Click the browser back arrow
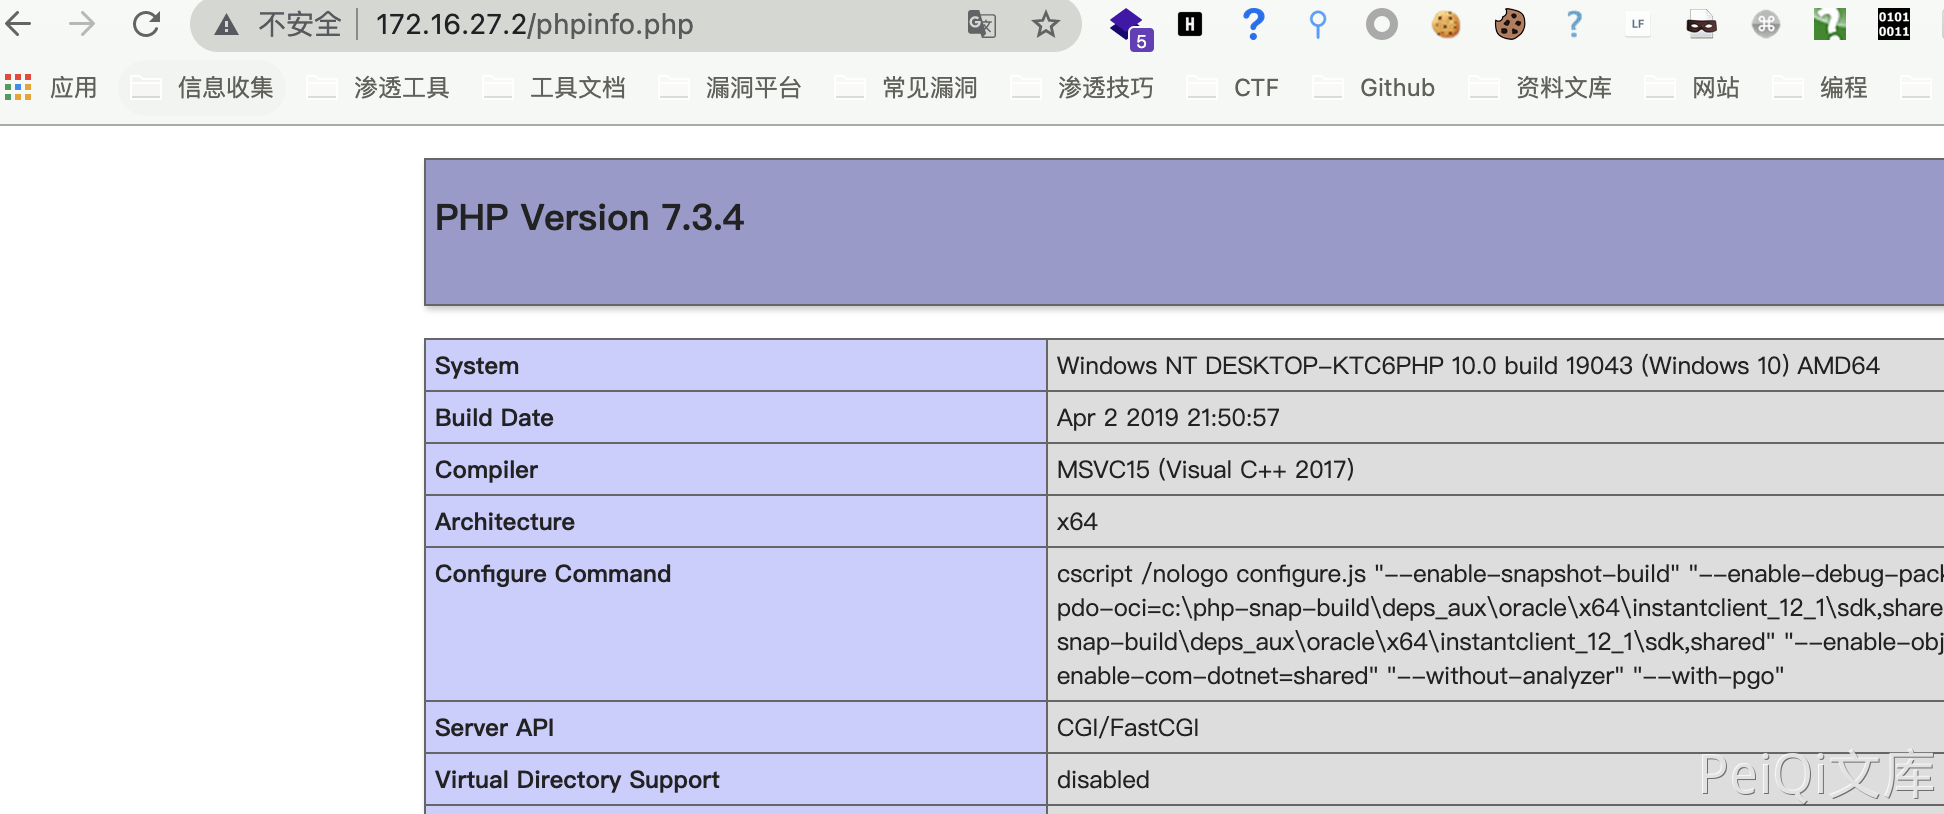 pyautogui.click(x=19, y=23)
